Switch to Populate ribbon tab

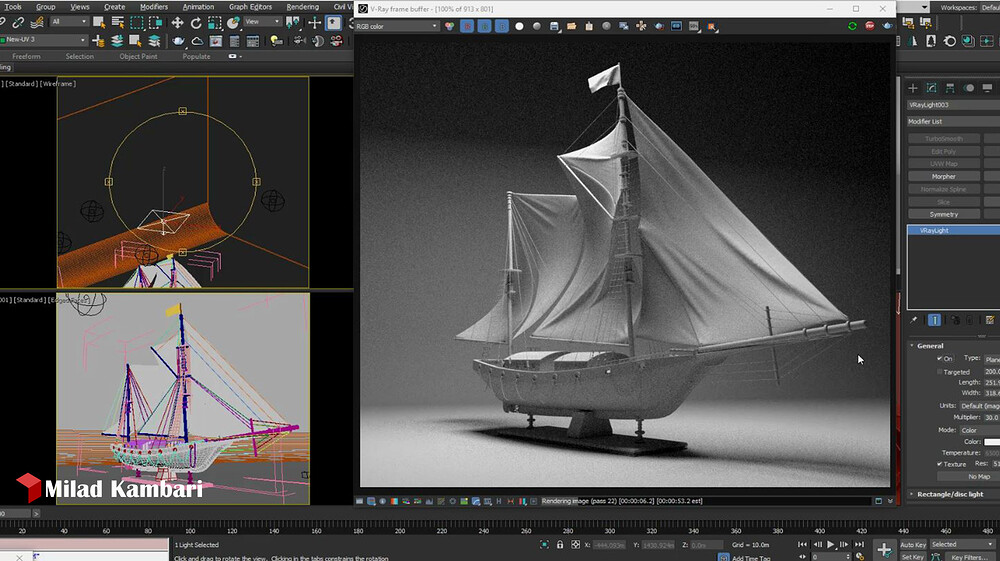[x=196, y=56]
